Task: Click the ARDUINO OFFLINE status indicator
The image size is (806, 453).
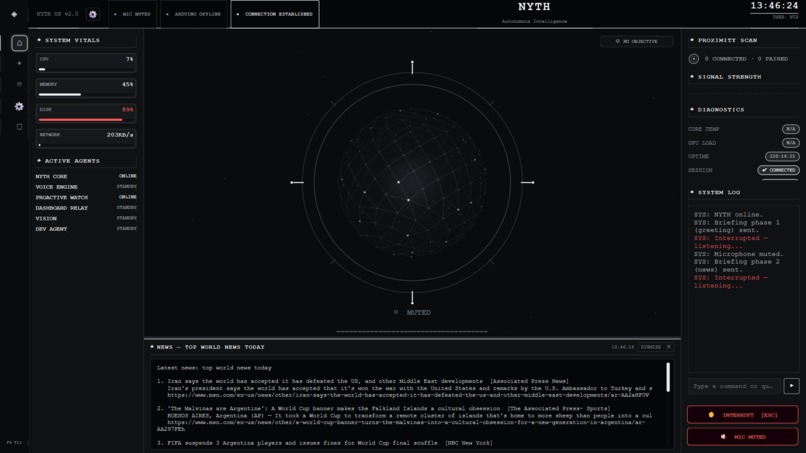Action: [x=194, y=14]
